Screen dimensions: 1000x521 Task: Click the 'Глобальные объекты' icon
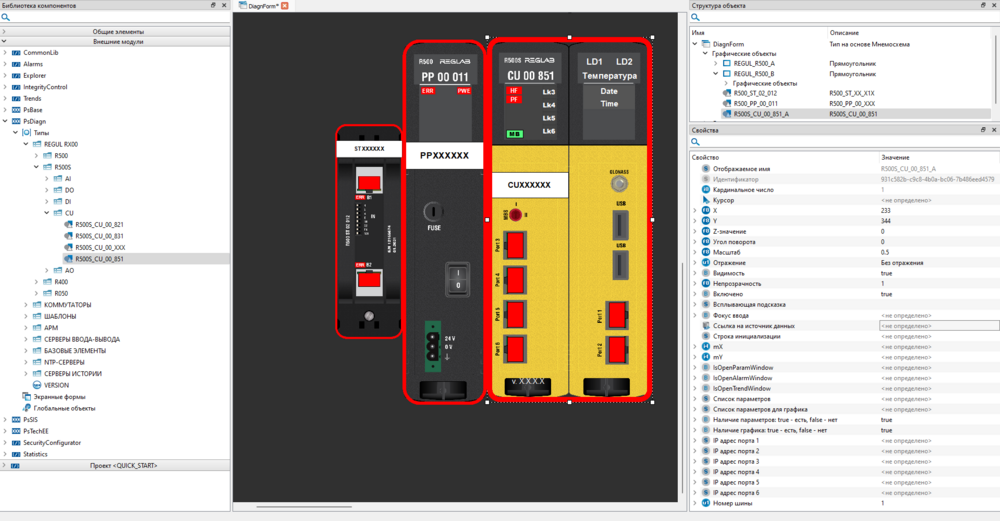(x=26, y=408)
